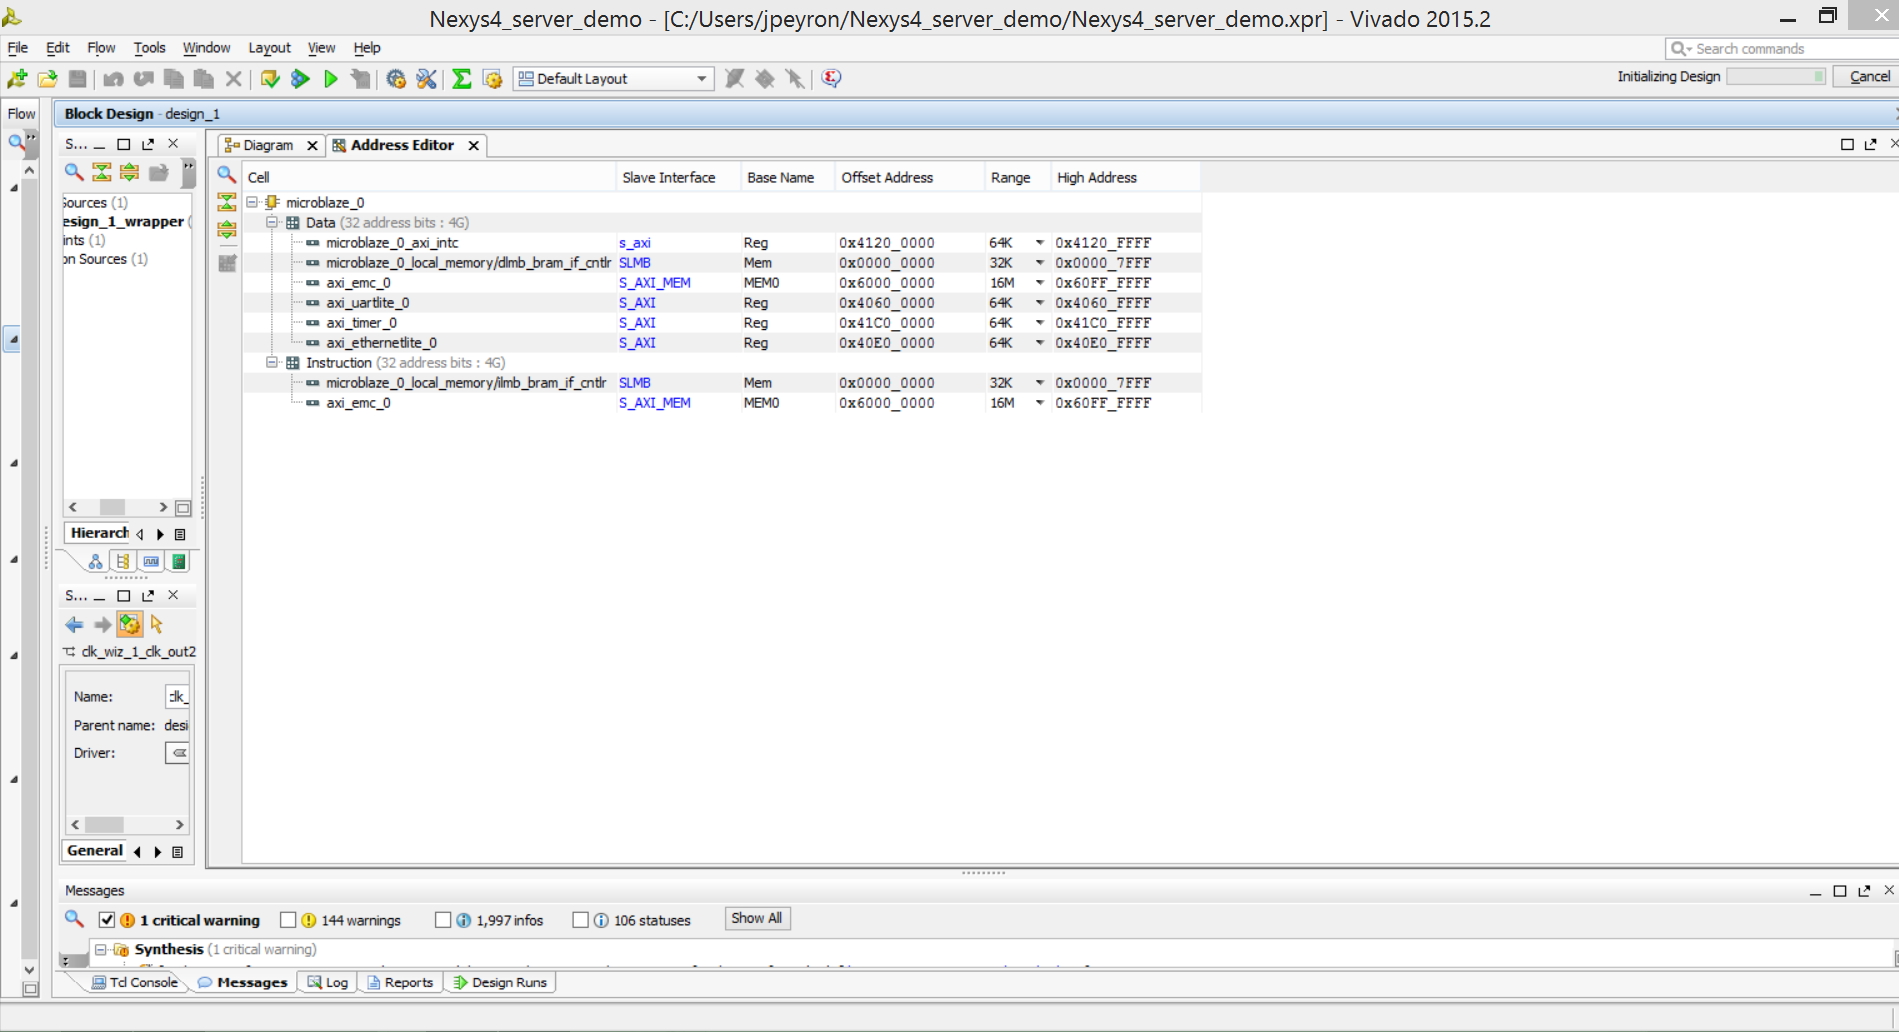Image resolution: width=1899 pixels, height=1032 pixels.
Task: Click the Run Implementation play icon
Action: point(331,79)
